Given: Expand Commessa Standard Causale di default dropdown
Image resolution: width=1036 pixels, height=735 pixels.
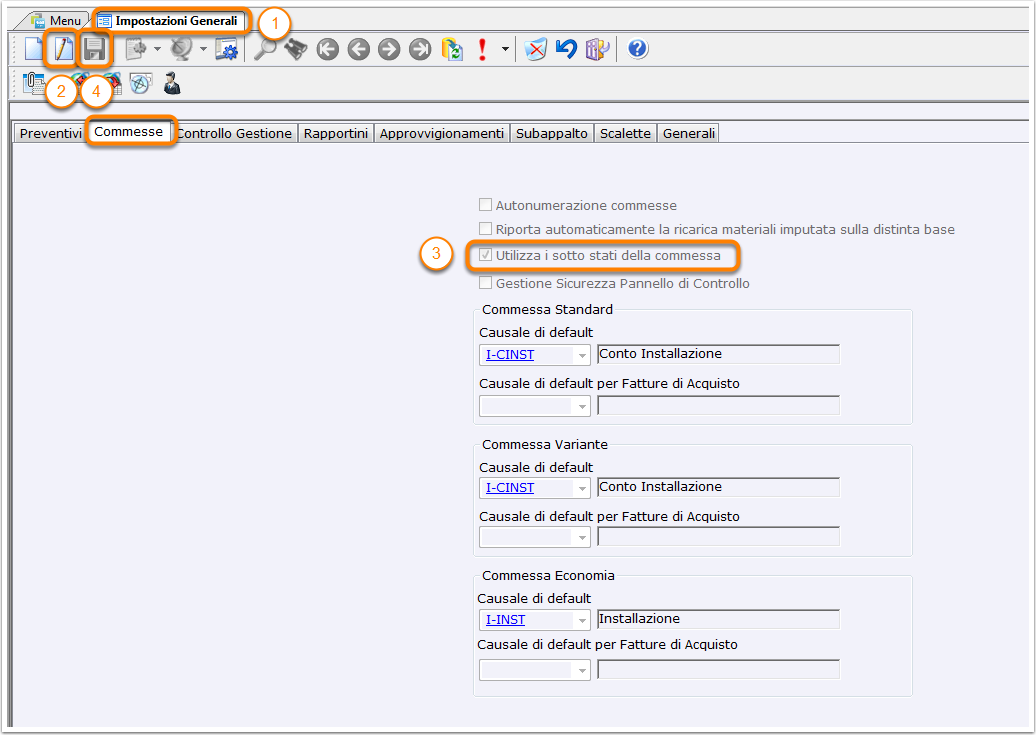Looking at the screenshot, I should pos(581,355).
